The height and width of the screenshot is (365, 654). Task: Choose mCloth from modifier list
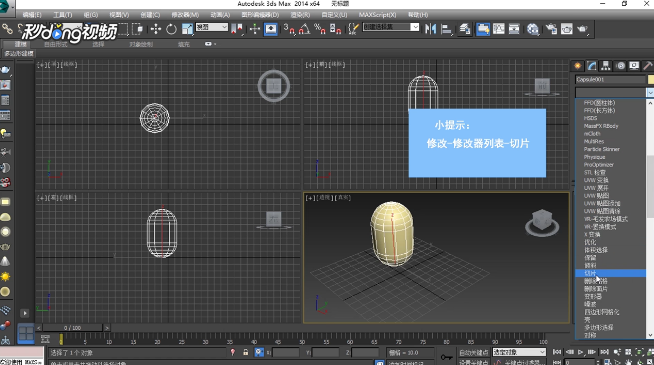point(592,134)
